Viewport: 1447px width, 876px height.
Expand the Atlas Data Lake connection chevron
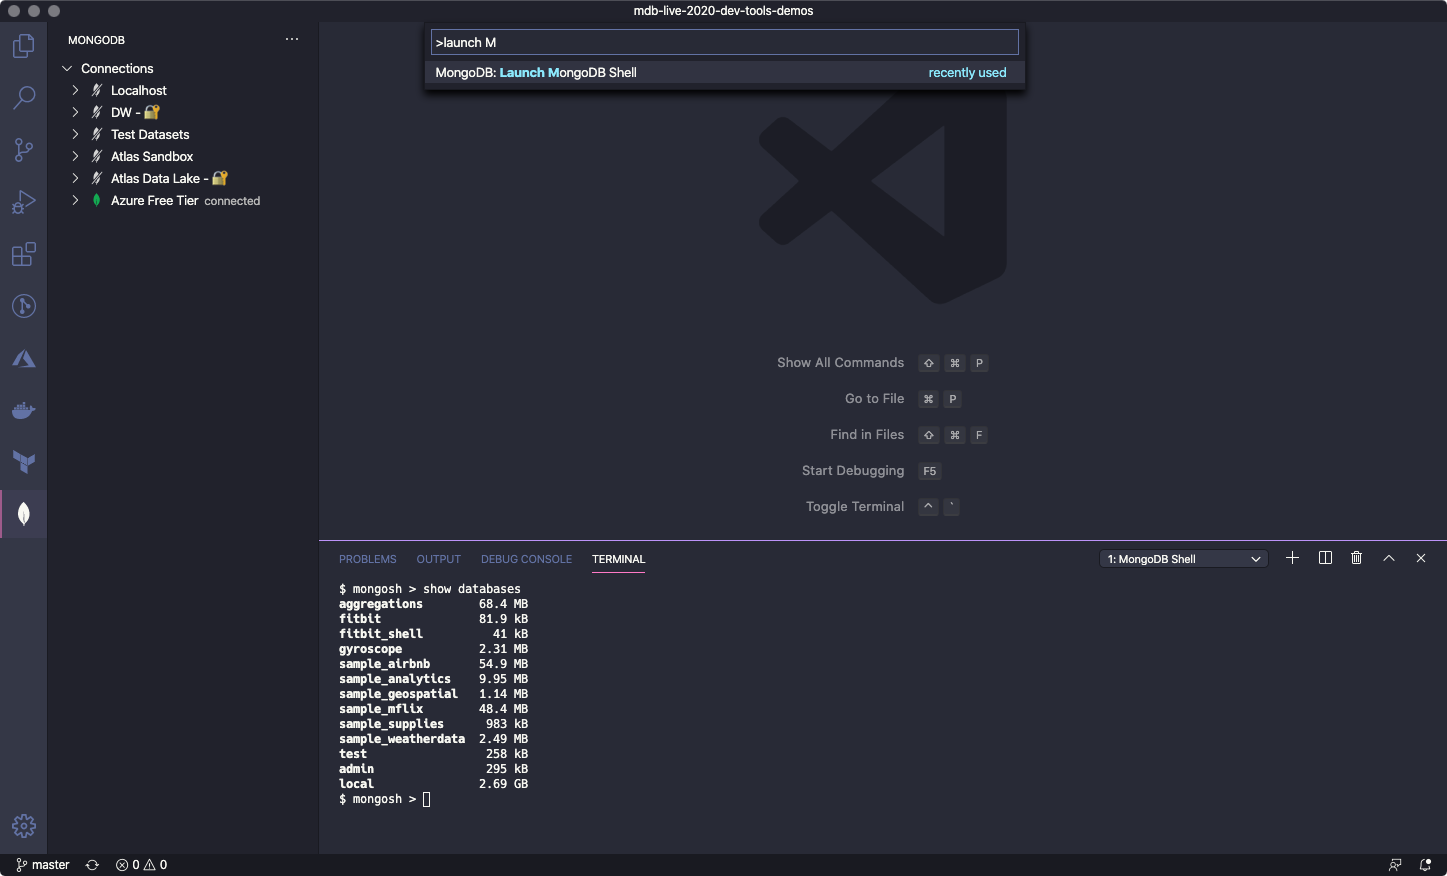[75, 178]
